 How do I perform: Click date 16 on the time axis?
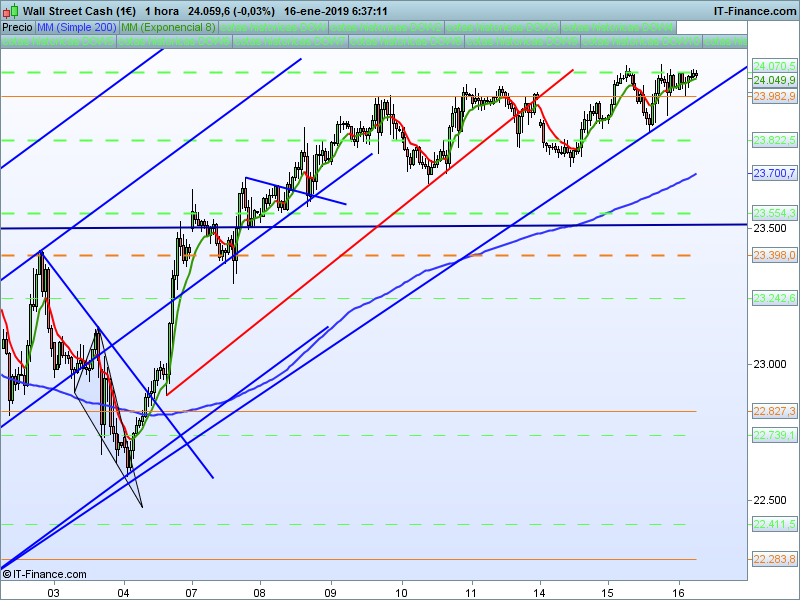pos(678,593)
